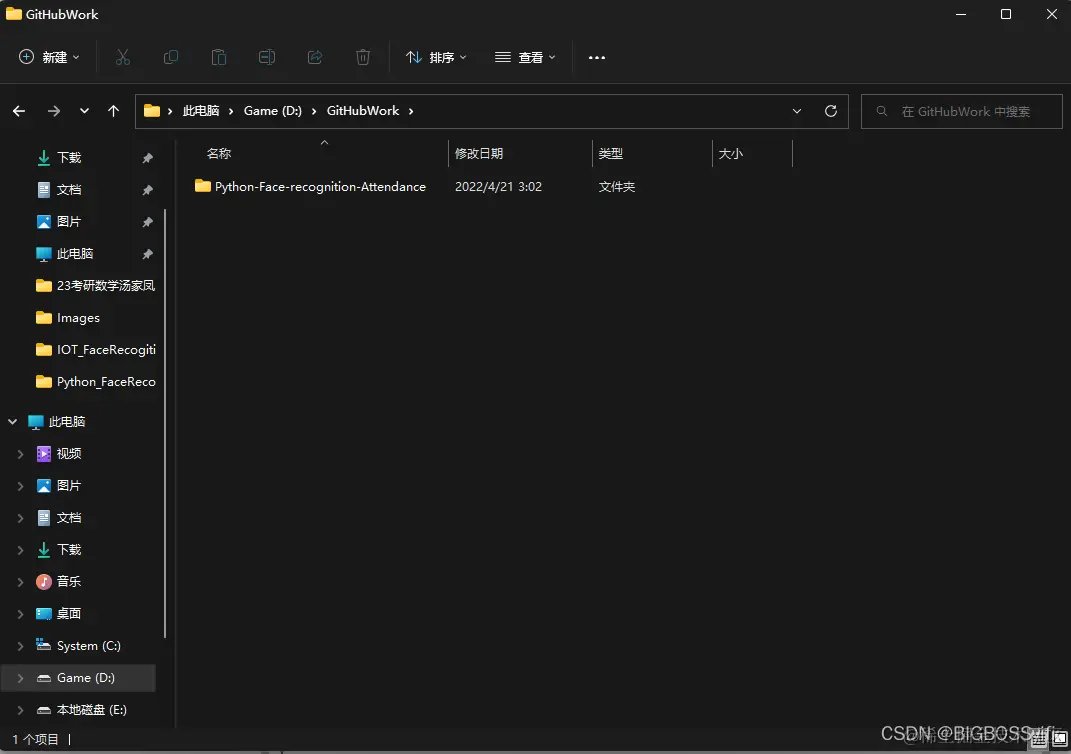Unpin icon next to pinned 下载
Image resolution: width=1071 pixels, height=754 pixels.
point(148,158)
